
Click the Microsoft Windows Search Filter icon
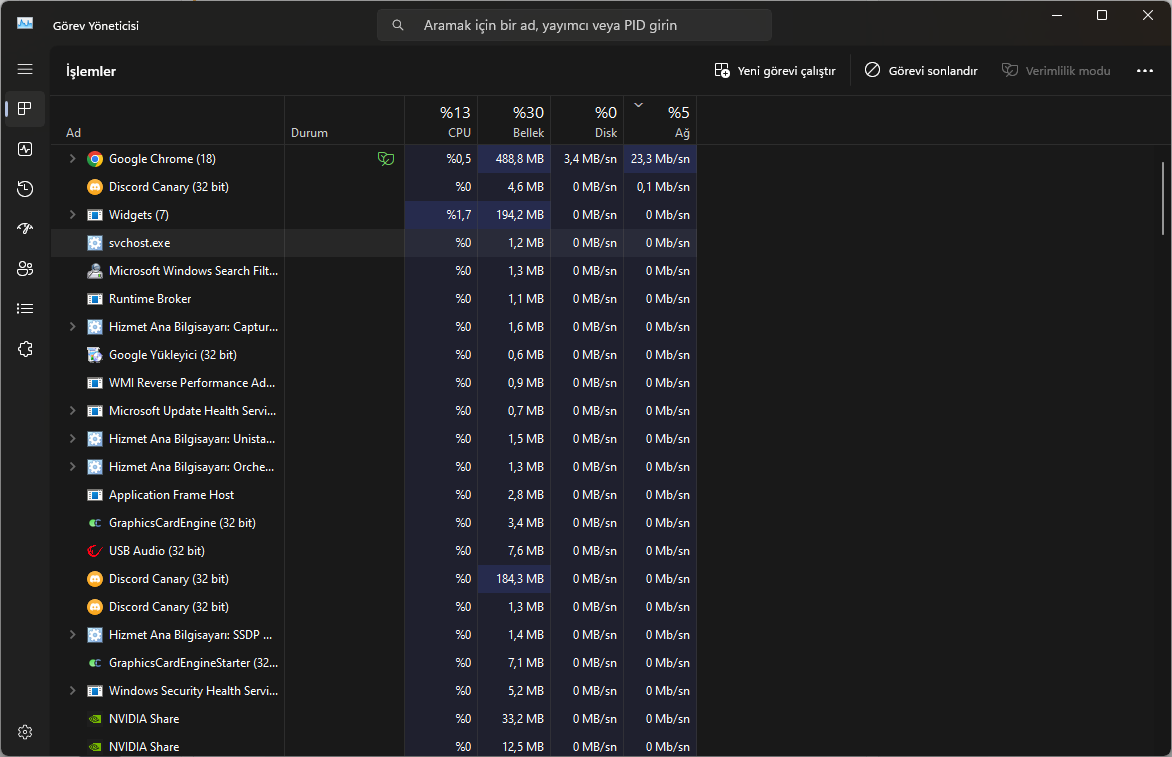click(x=95, y=271)
